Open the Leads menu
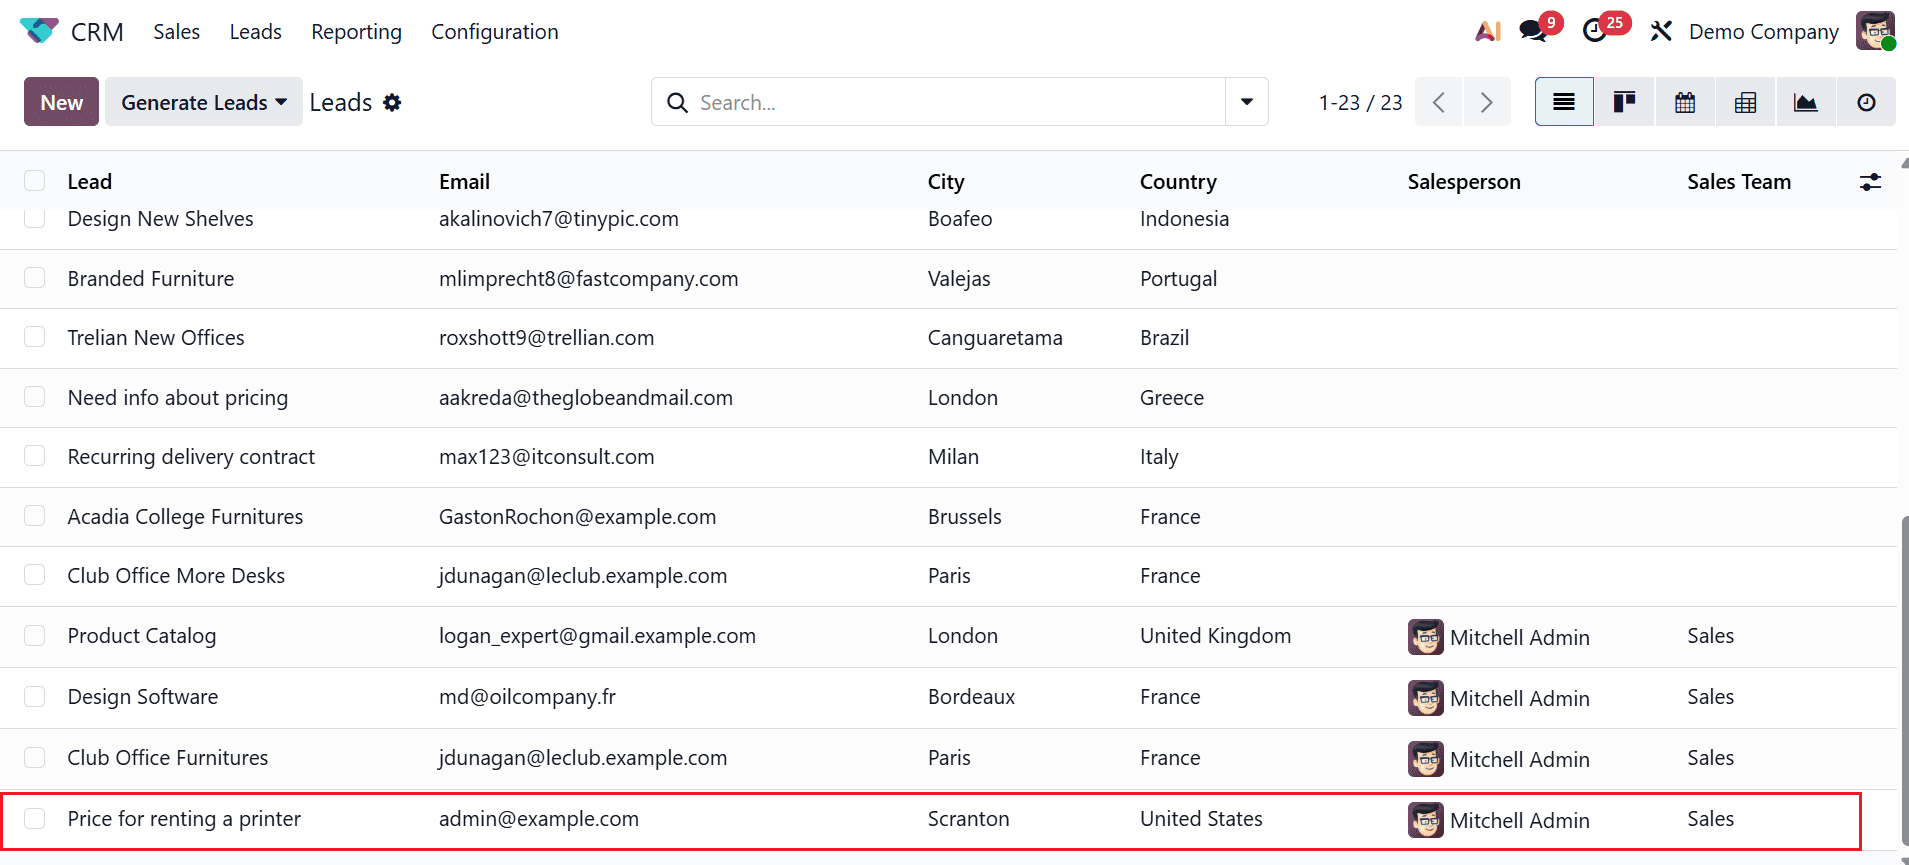This screenshot has width=1909, height=865. click(x=256, y=32)
